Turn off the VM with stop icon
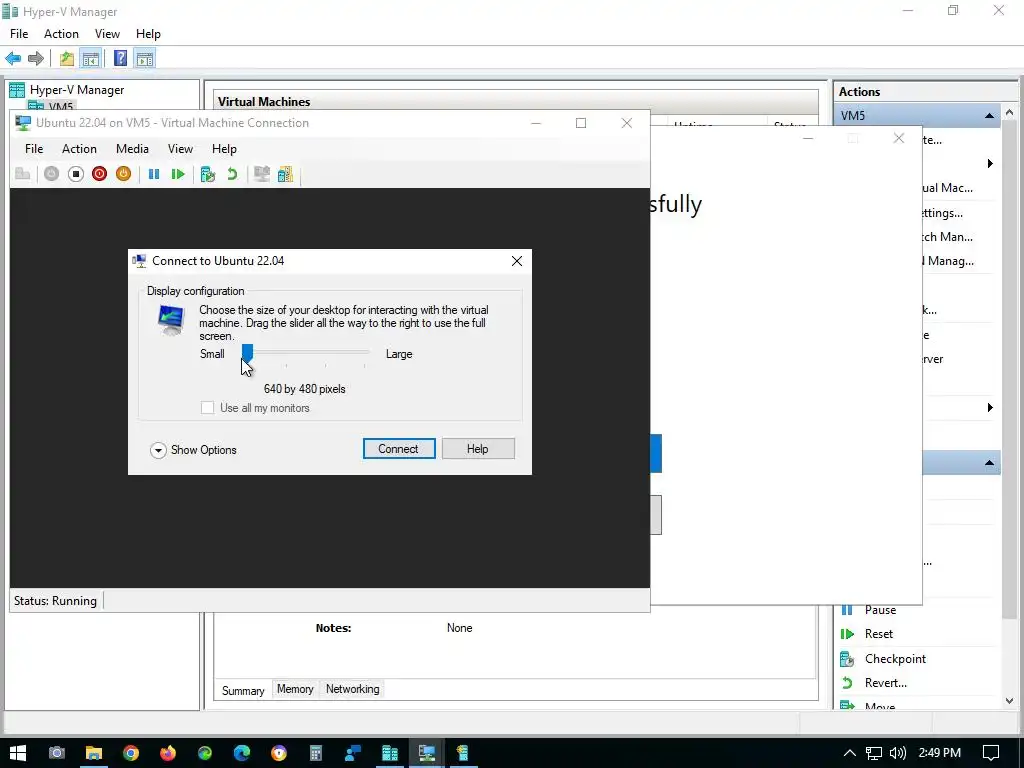1024x768 pixels. point(76,174)
